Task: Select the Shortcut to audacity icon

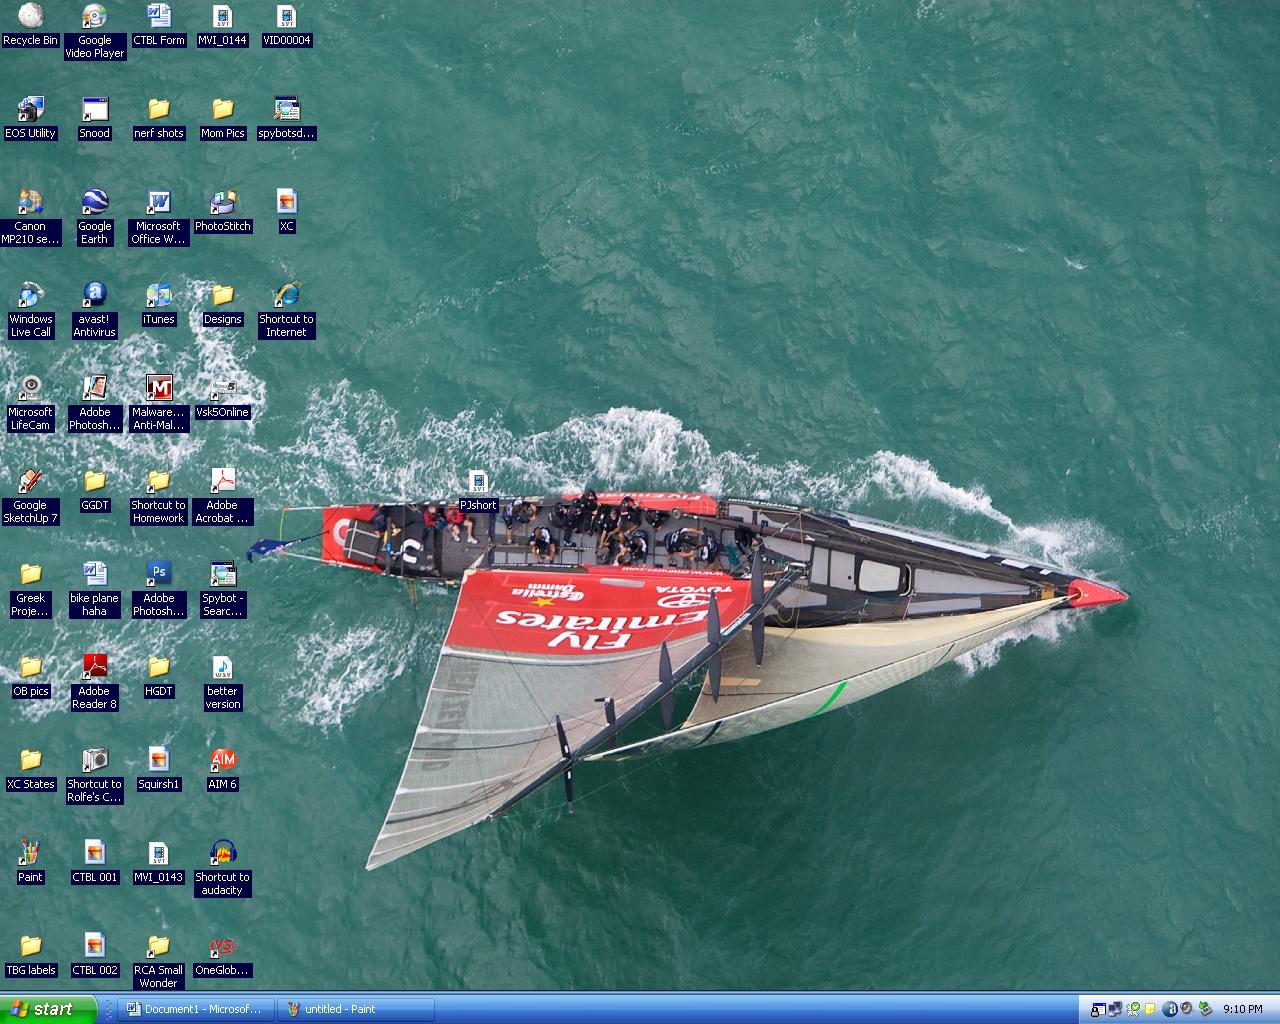Action: [x=222, y=854]
